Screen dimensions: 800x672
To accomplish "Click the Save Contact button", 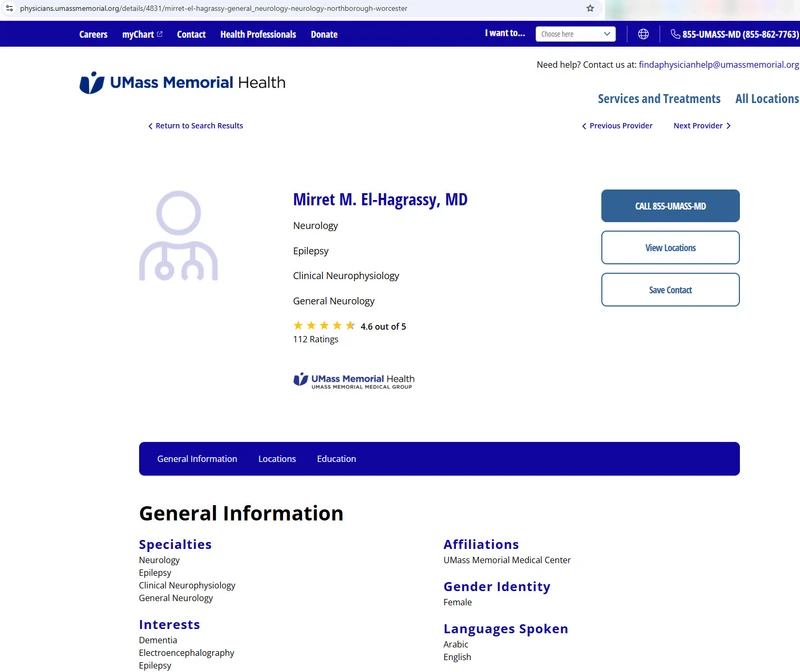I will tap(670, 290).
